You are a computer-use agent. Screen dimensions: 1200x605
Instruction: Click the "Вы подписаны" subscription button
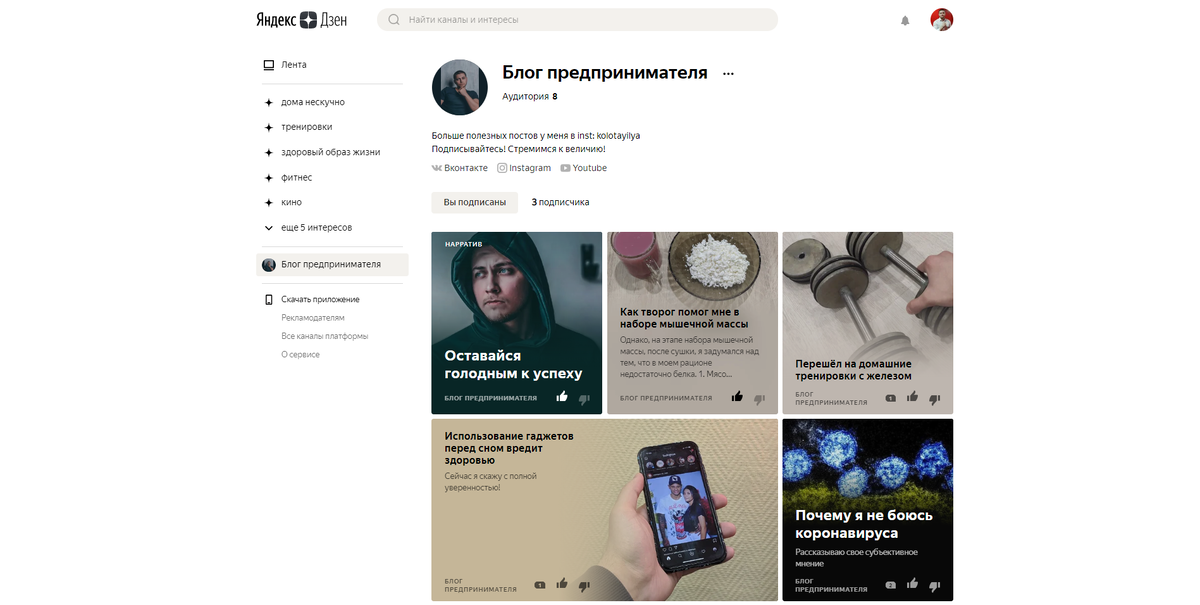pyautogui.click(x=475, y=202)
